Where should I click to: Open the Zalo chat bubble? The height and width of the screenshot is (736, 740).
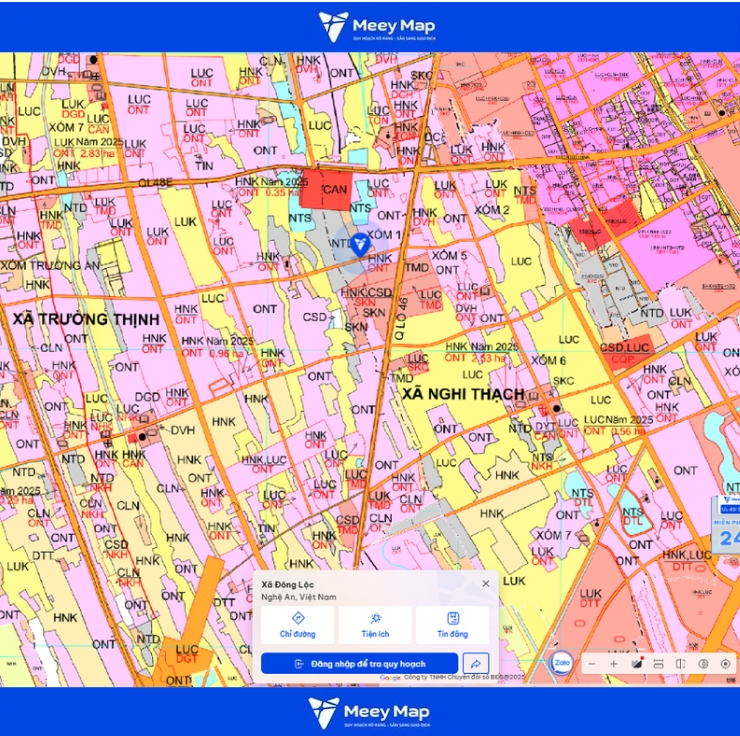562,663
